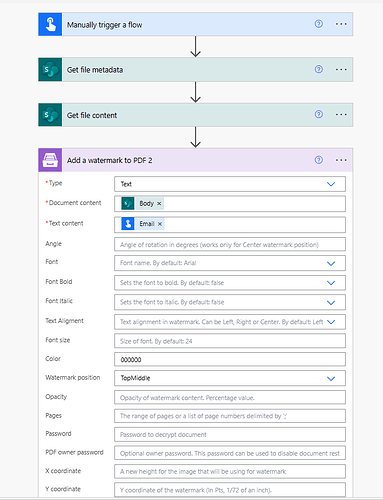This screenshot has width=383, height=500.
Task: Click the Get file content step title
Action: point(92,115)
